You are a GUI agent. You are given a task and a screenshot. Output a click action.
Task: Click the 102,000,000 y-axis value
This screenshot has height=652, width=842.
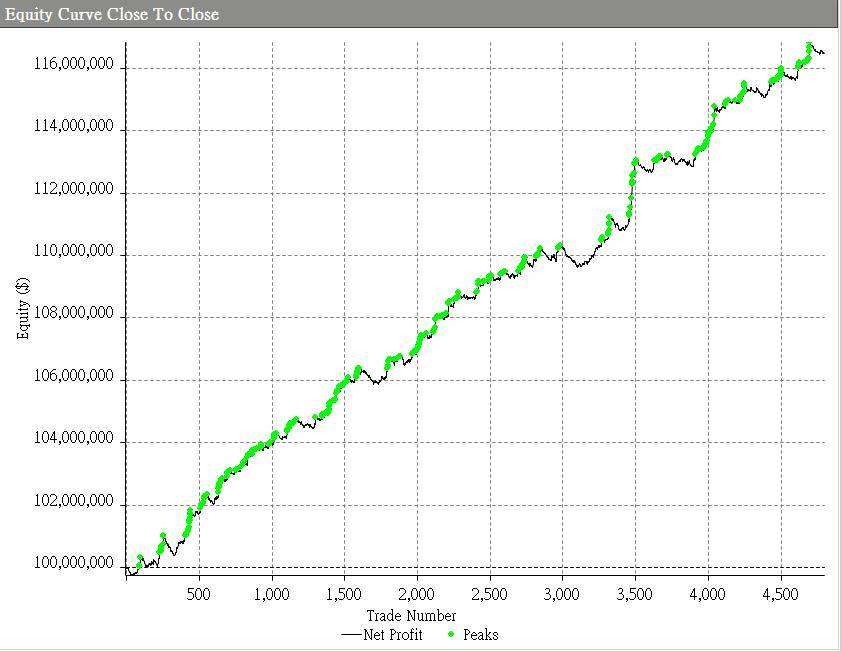point(74,501)
